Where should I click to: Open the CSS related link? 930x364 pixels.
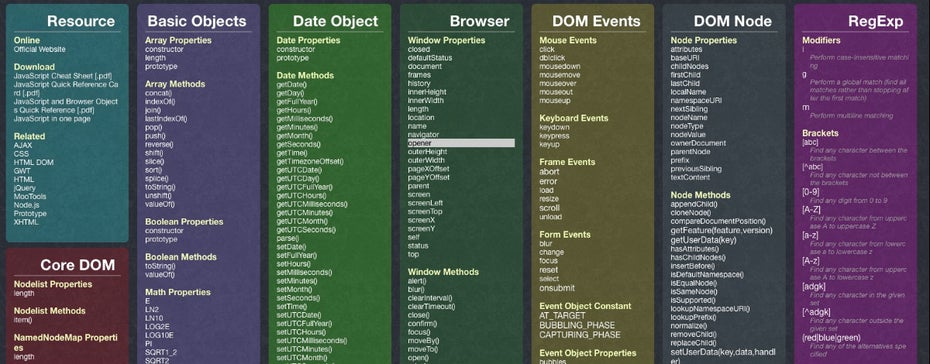[x=21, y=154]
